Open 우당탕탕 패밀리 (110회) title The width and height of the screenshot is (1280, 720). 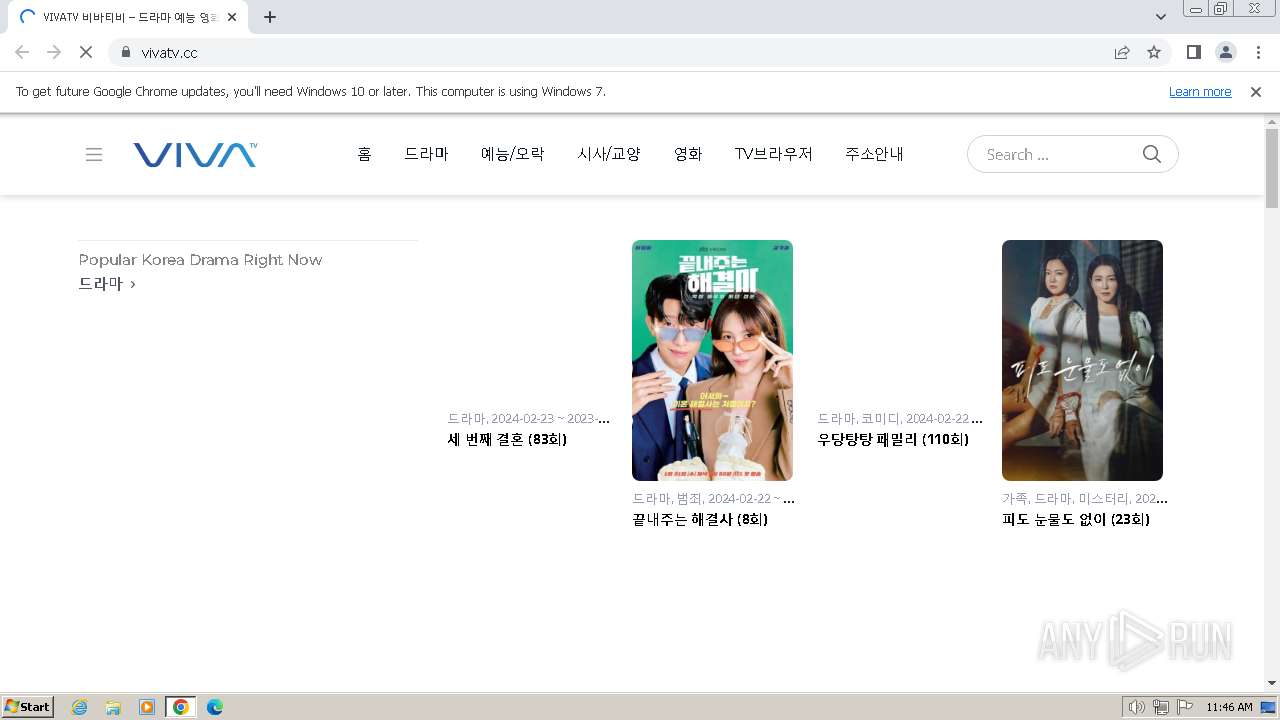pos(893,439)
